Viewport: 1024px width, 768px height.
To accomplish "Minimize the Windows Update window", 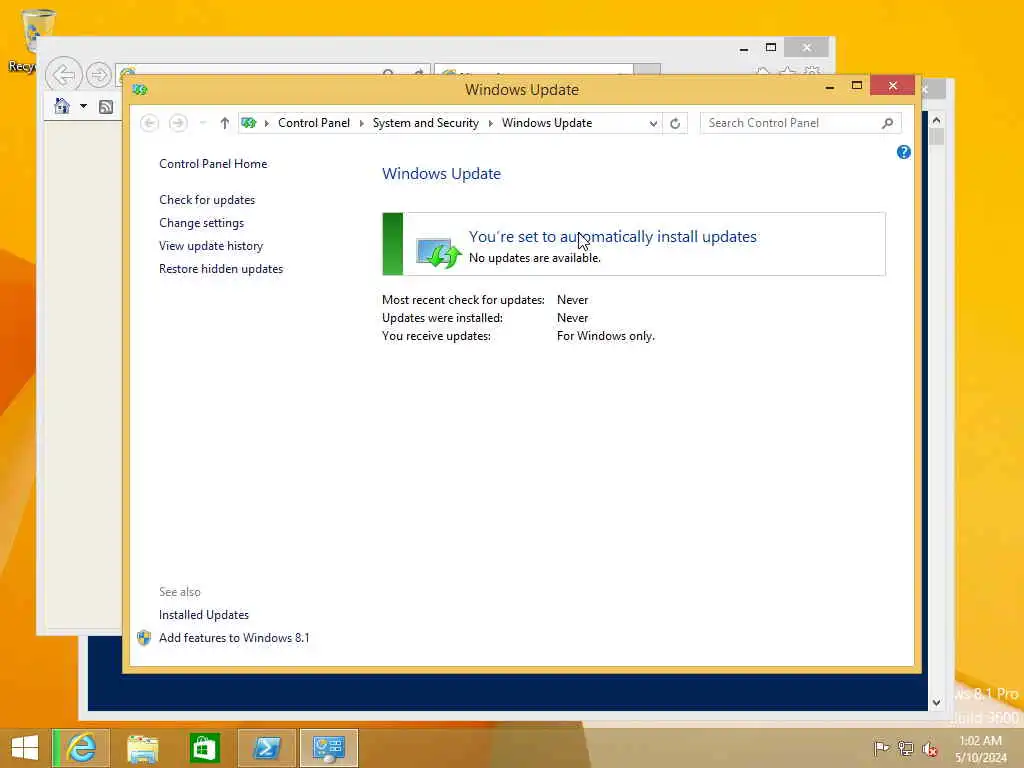I will 829,86.
